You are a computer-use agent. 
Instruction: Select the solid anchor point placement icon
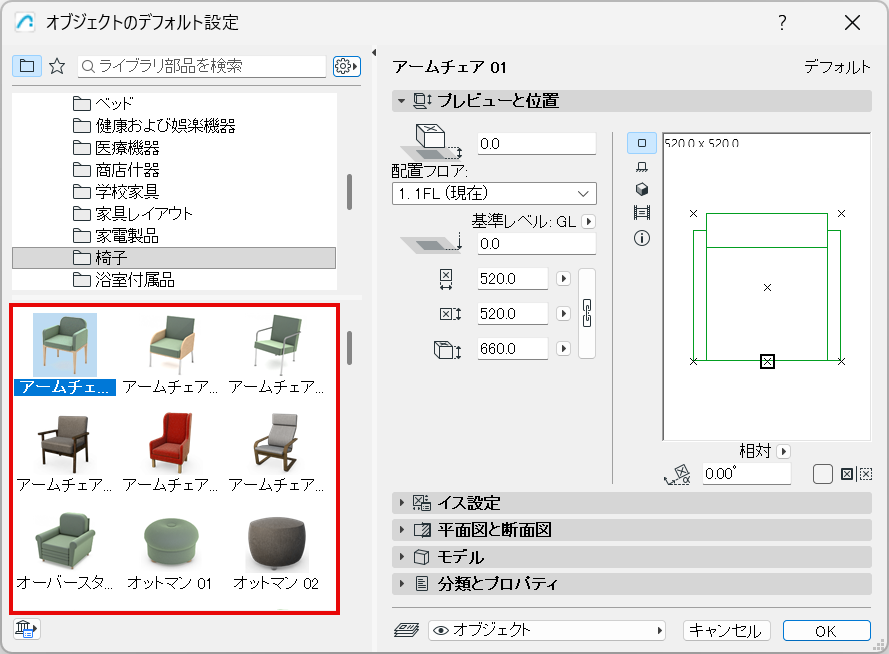pyautogui.click(x=847, y=474)
